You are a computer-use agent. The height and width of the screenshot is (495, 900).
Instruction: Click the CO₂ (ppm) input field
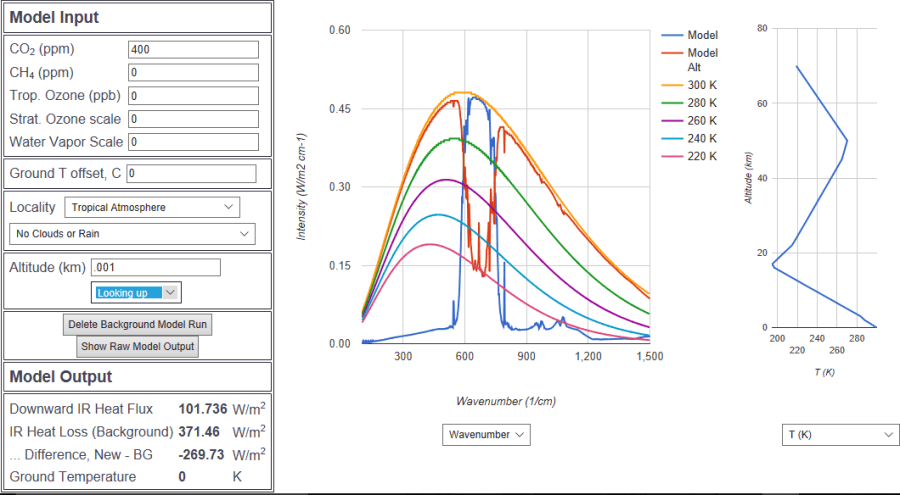click(x=193, y=50)
